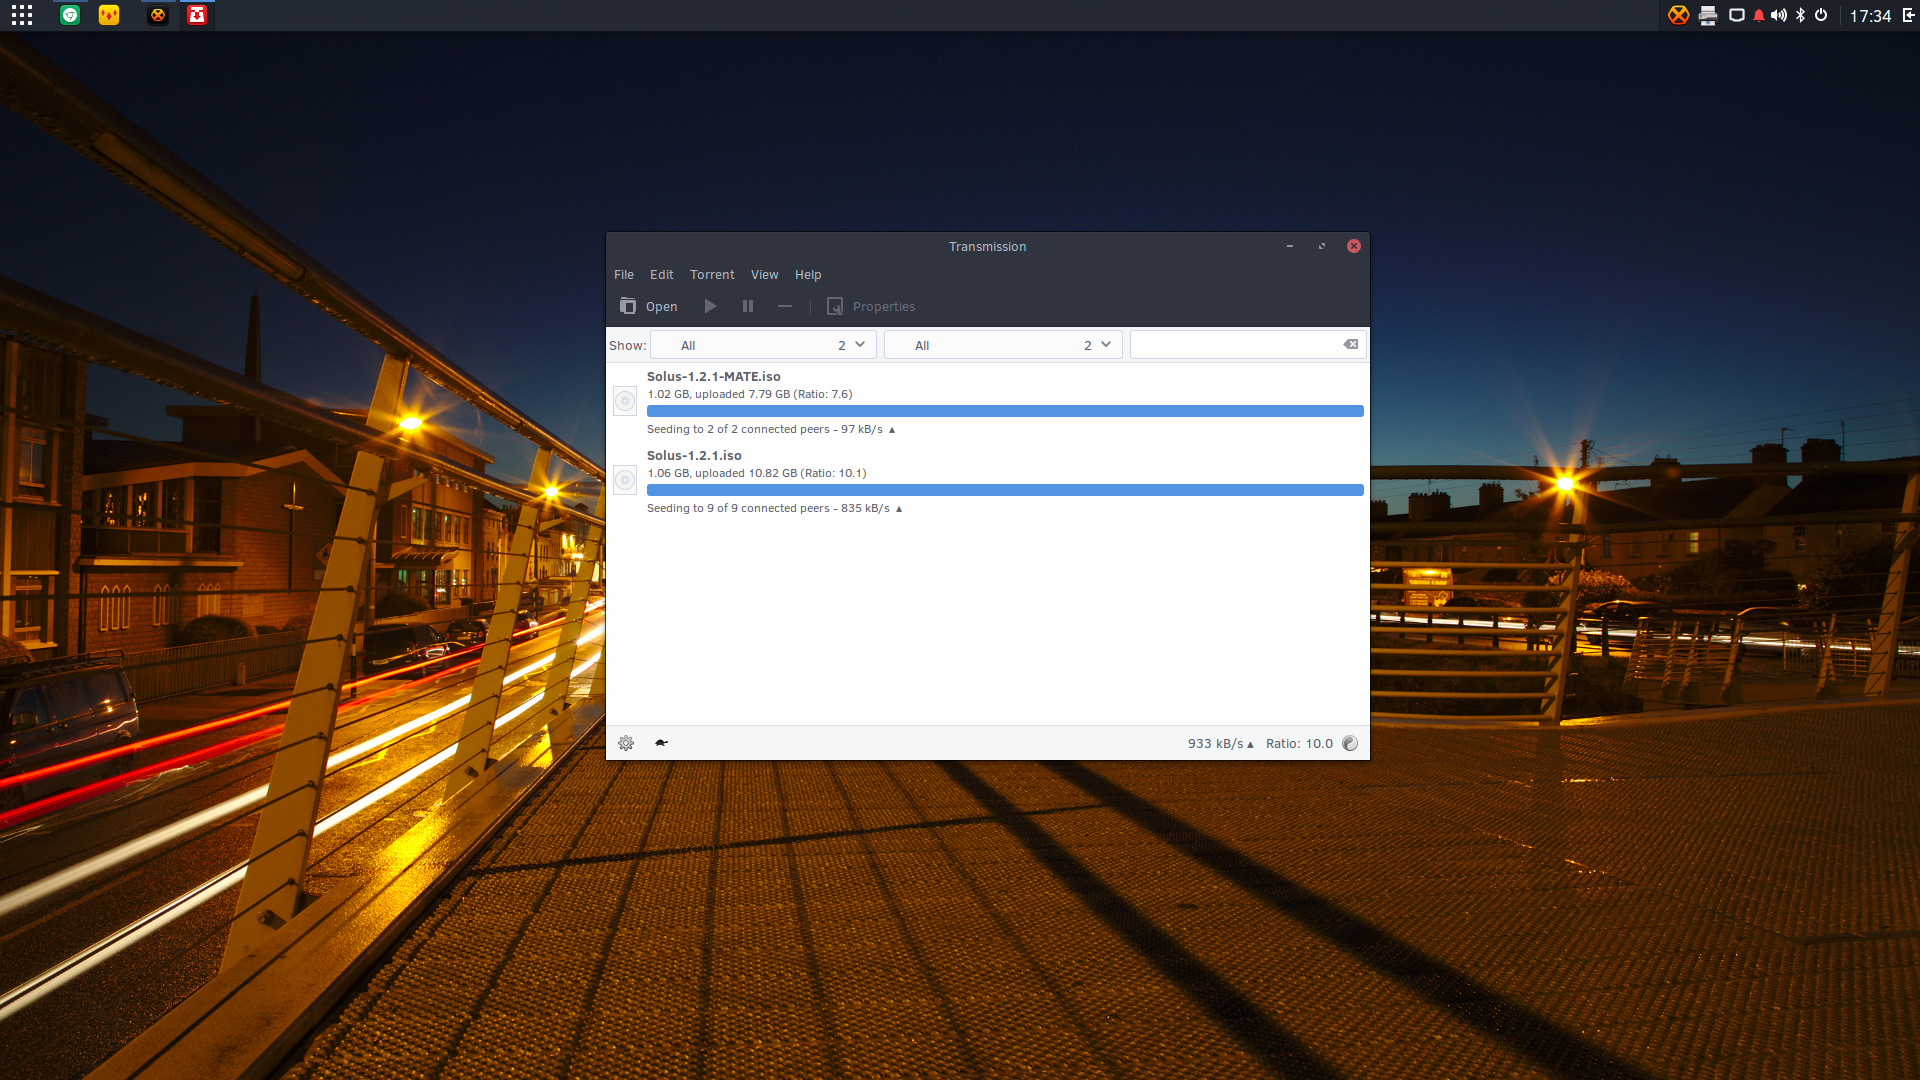Open the Raven sidebar toggle icon
This screenshot has width=1920, height=1080.
[1909, 15]
